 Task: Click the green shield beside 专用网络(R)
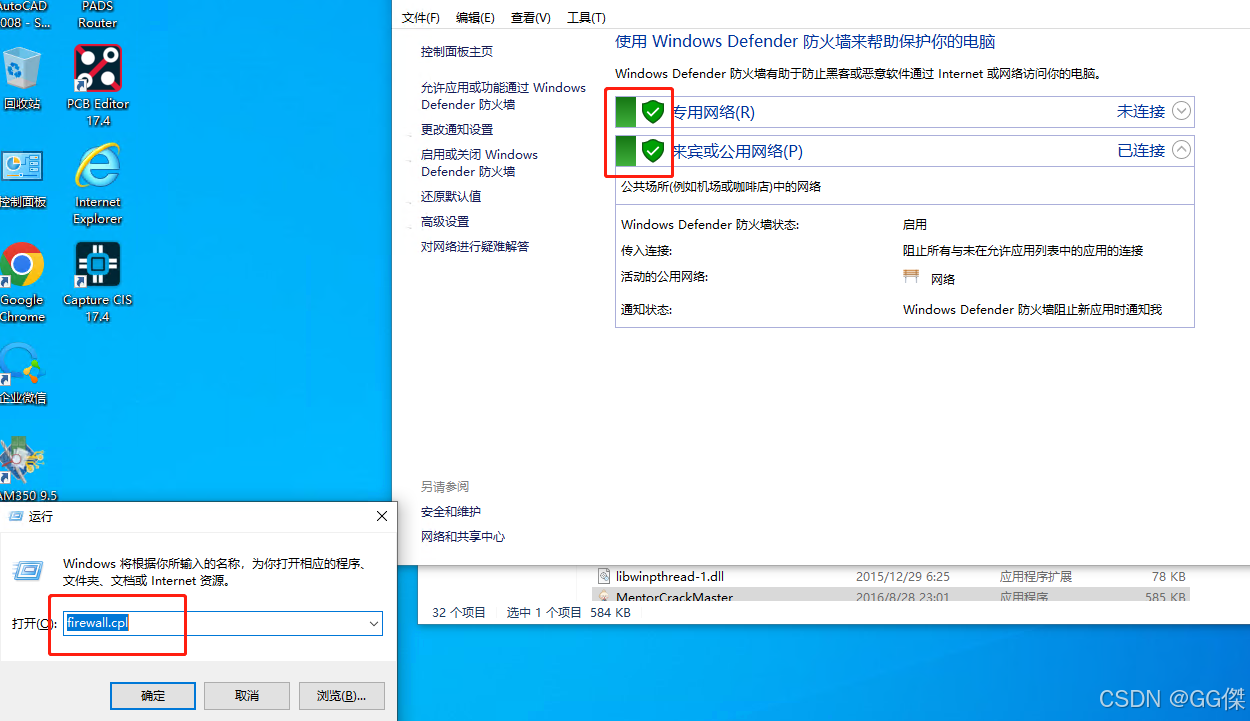(x=653, y=112)
